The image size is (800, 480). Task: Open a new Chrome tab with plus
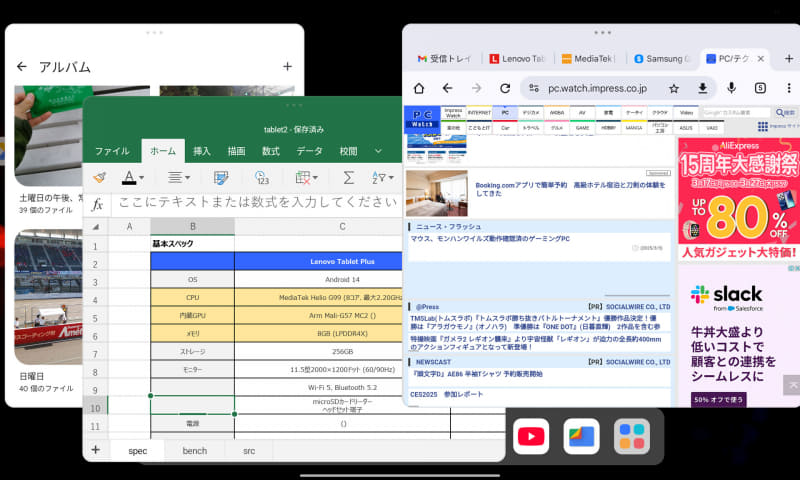789,59
